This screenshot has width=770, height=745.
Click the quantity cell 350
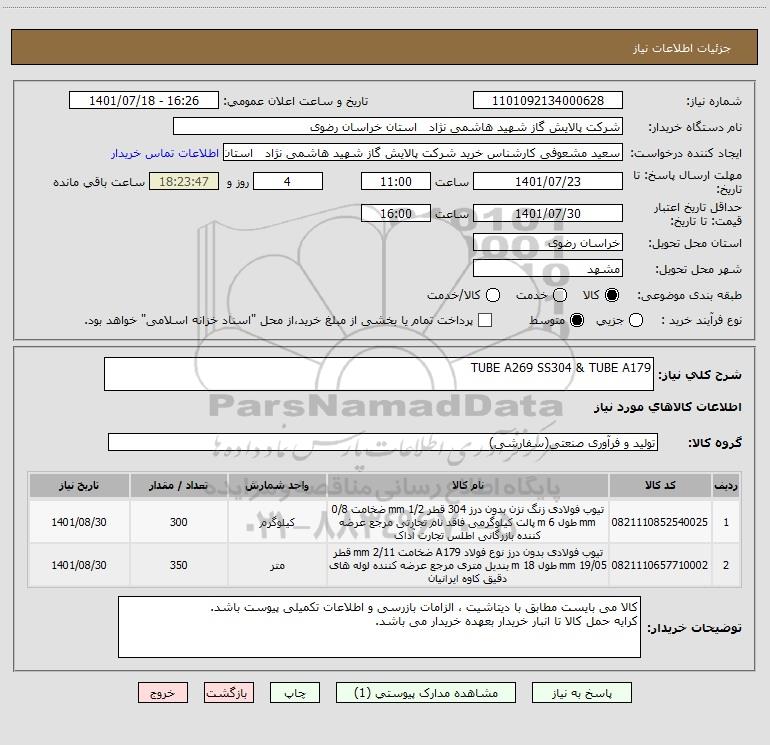pyautogui.click(x=179, y=565)
